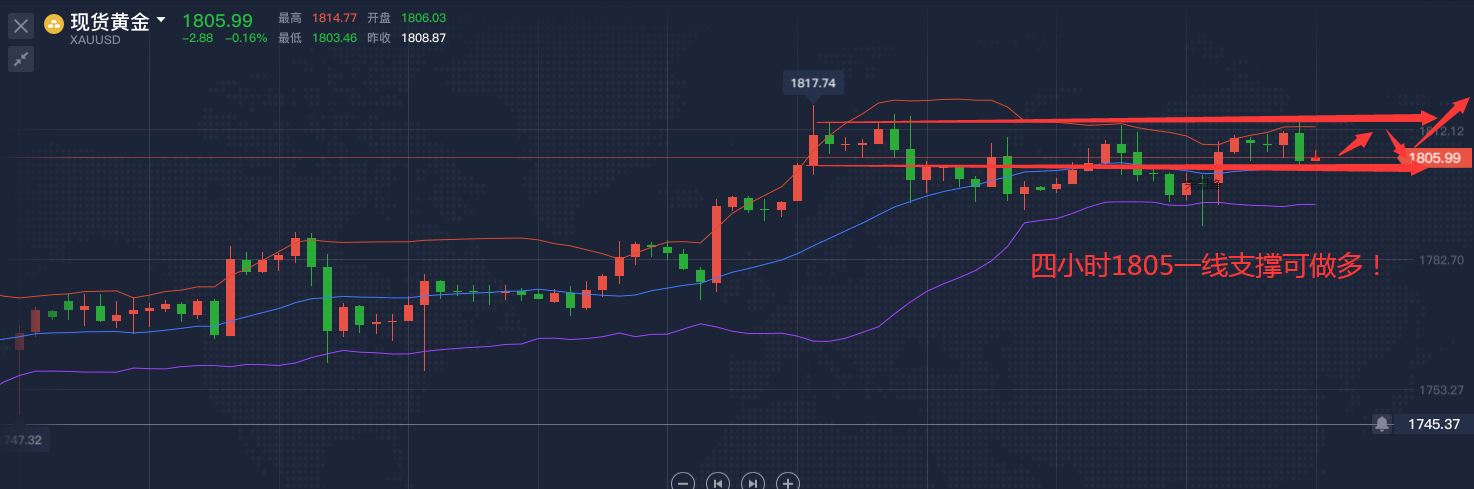
Task: Jump to the chart start with skip-back button
Action: coord(718,482)
